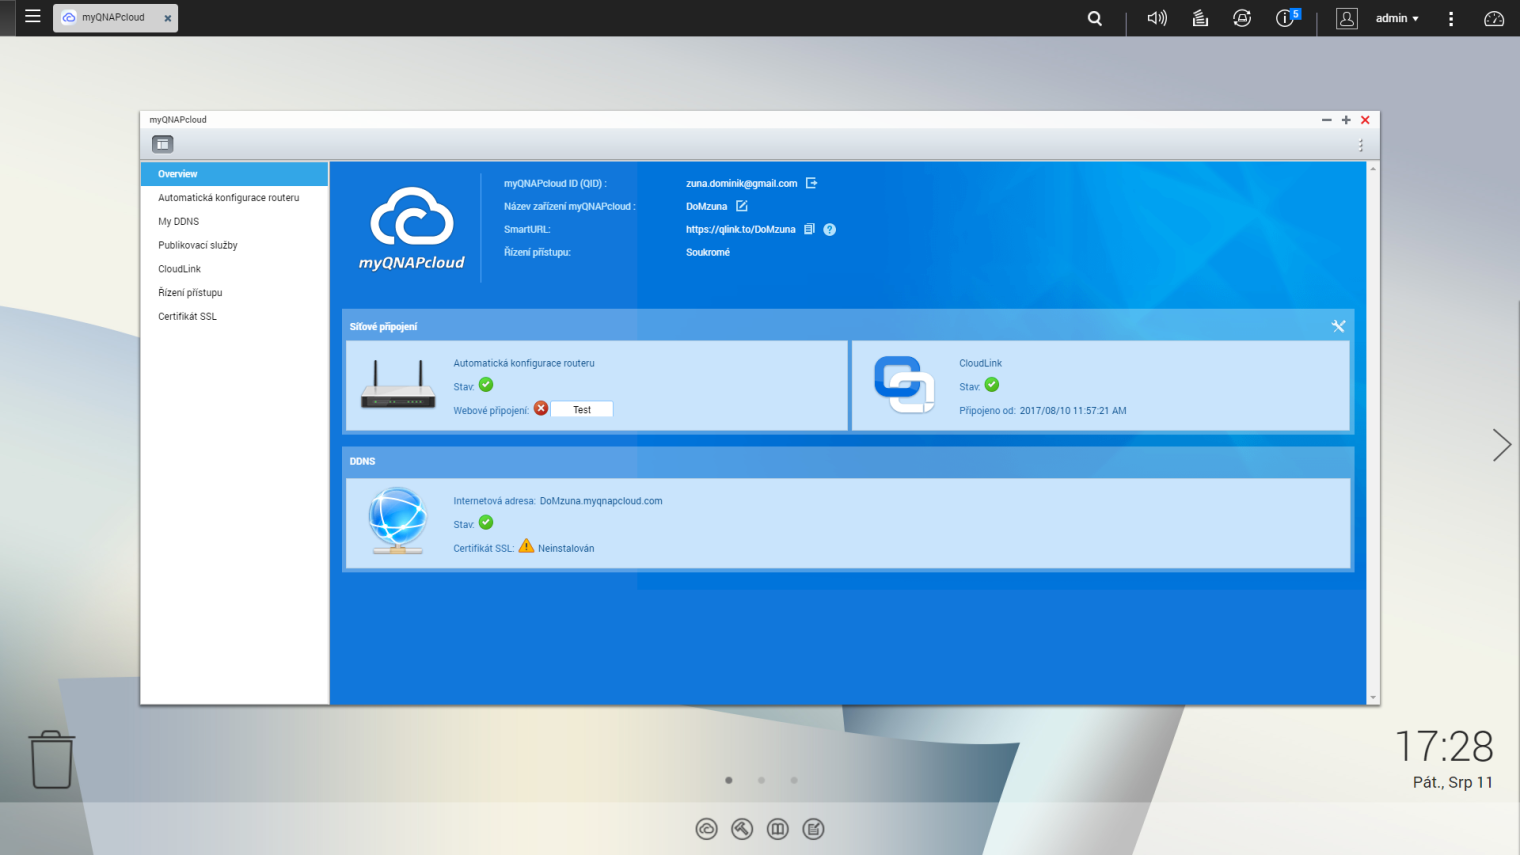Select CloudLink in the sidebar
This screenshot has width=1520, height=855.
pyautogui.click(x=234, y=269)
